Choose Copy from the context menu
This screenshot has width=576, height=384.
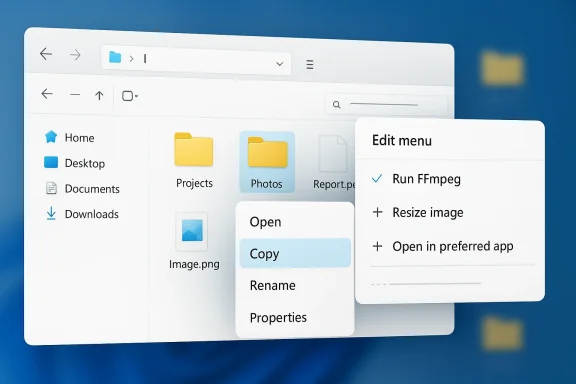coord(295,253)
